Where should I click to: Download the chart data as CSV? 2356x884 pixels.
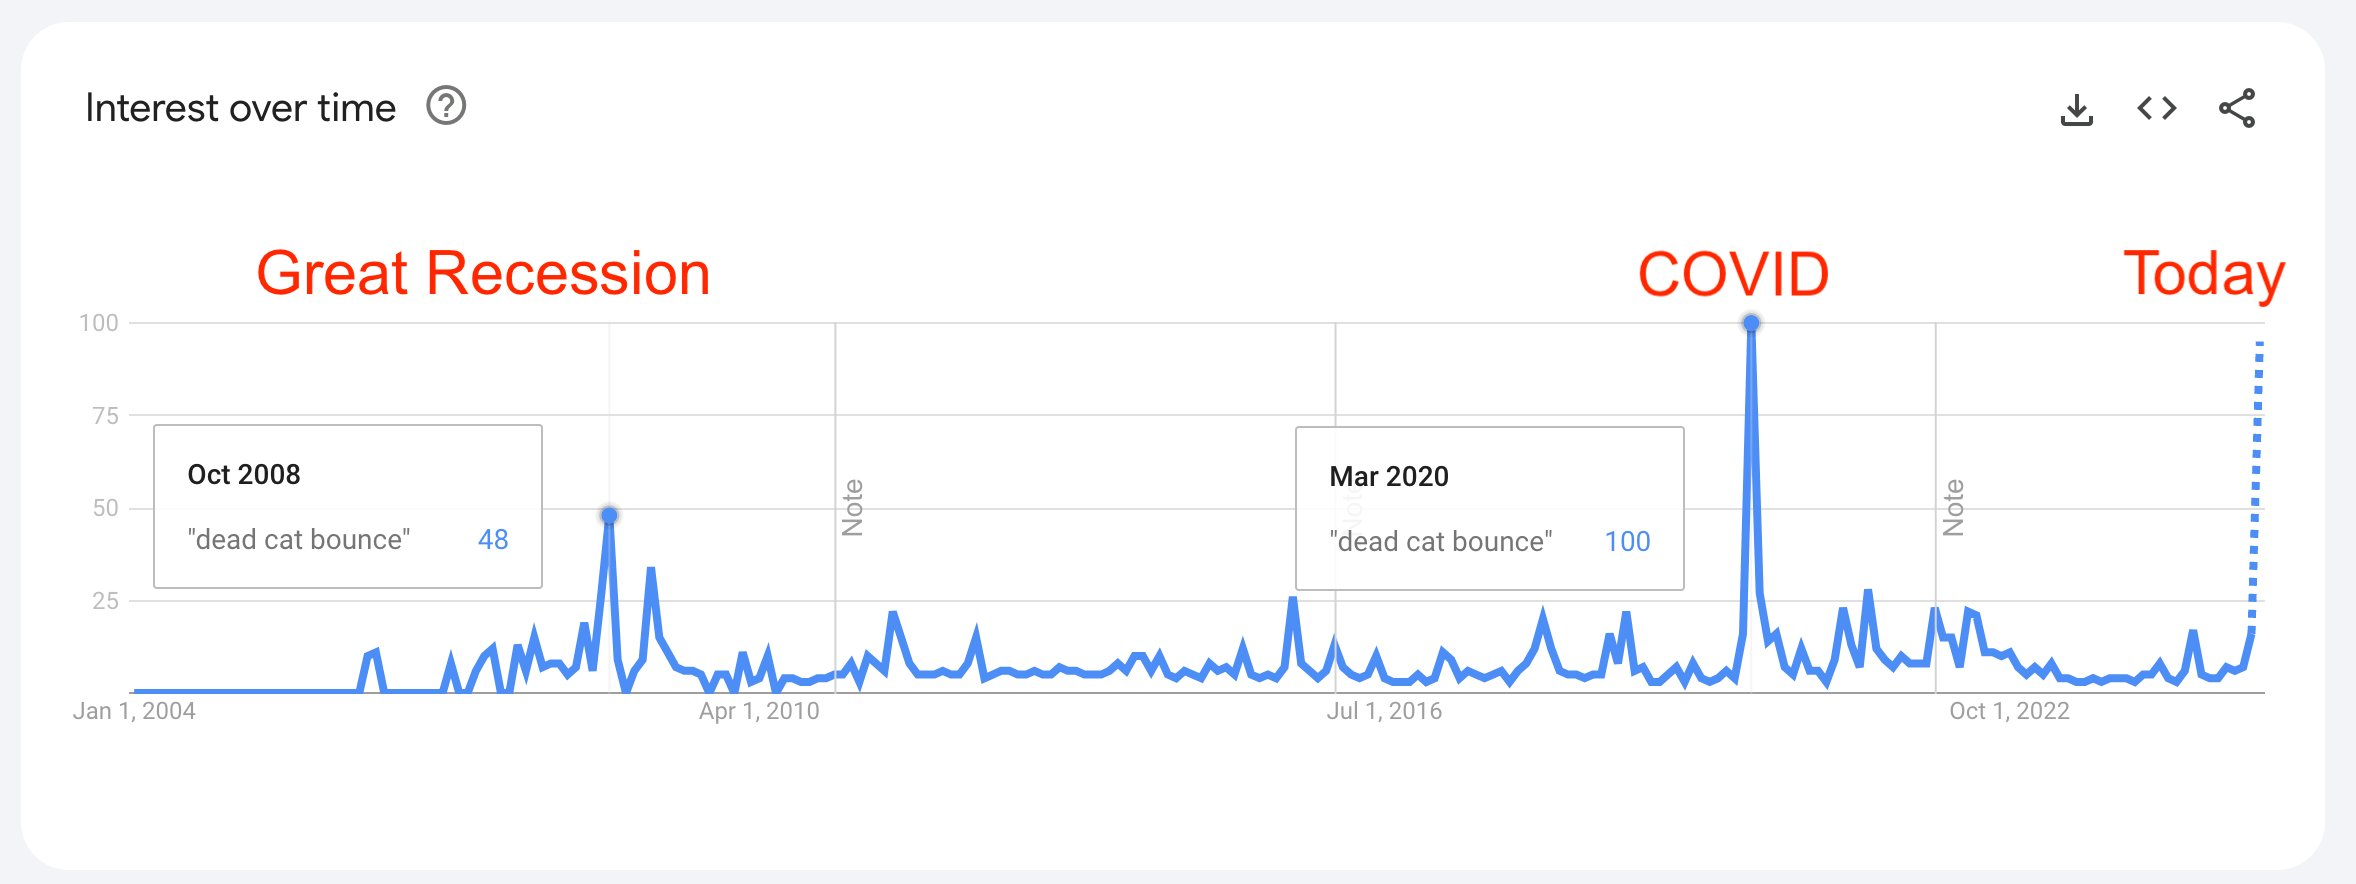tap(2076, 109)
